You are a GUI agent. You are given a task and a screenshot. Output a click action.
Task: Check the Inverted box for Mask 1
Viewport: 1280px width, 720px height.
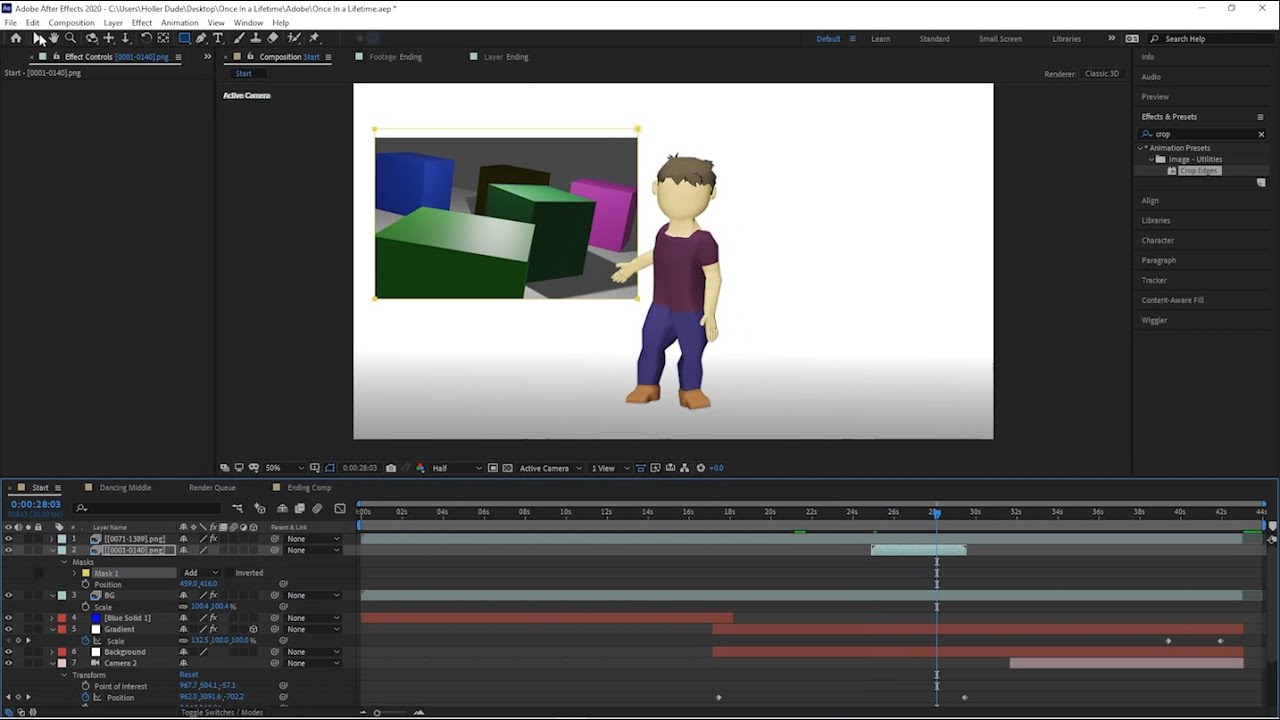click(x=229, y=573)
